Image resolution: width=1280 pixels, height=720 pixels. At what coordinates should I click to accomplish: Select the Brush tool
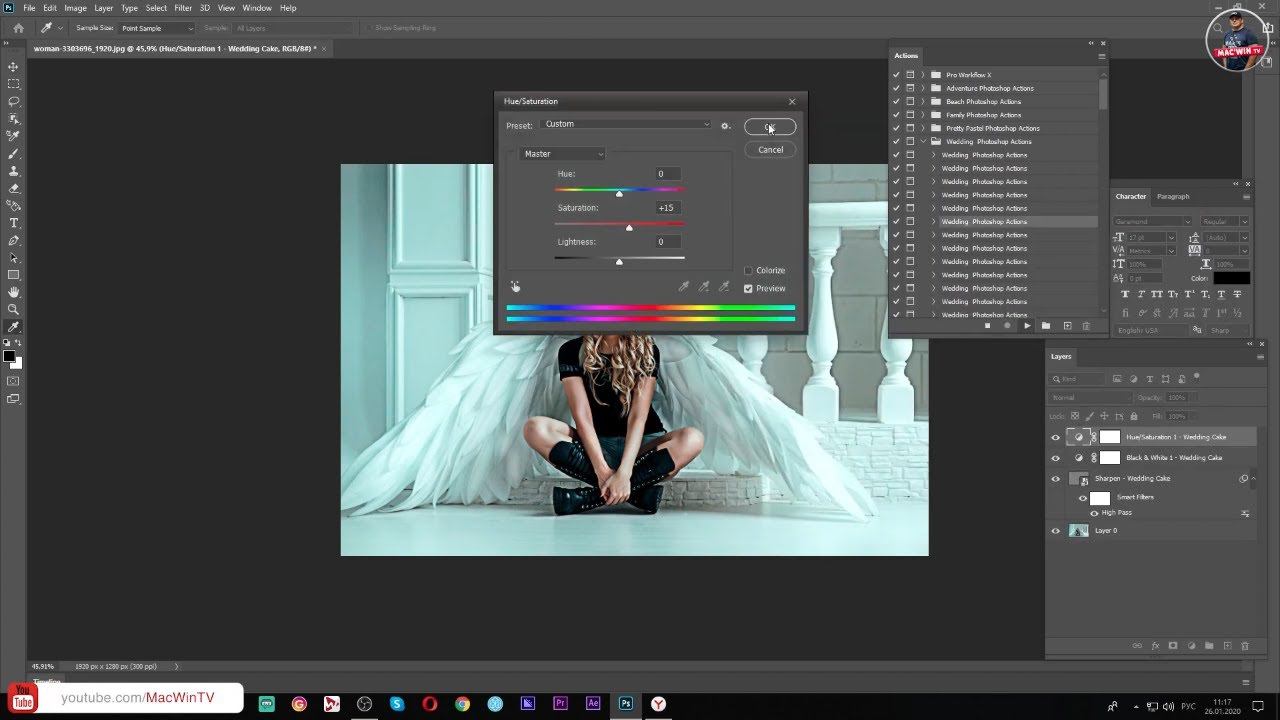tap(13, 154)
